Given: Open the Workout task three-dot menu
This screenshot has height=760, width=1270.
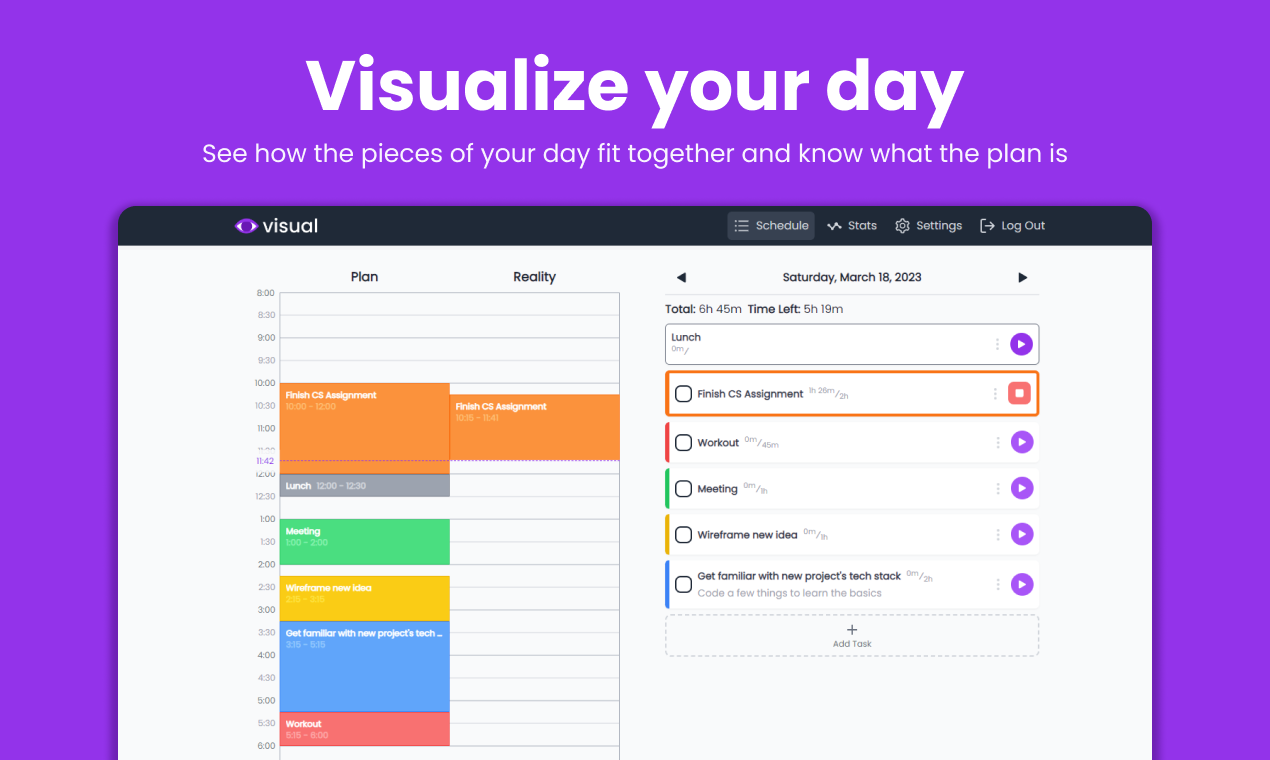Looking at the screenshot, I should click(x=997, y=442).
